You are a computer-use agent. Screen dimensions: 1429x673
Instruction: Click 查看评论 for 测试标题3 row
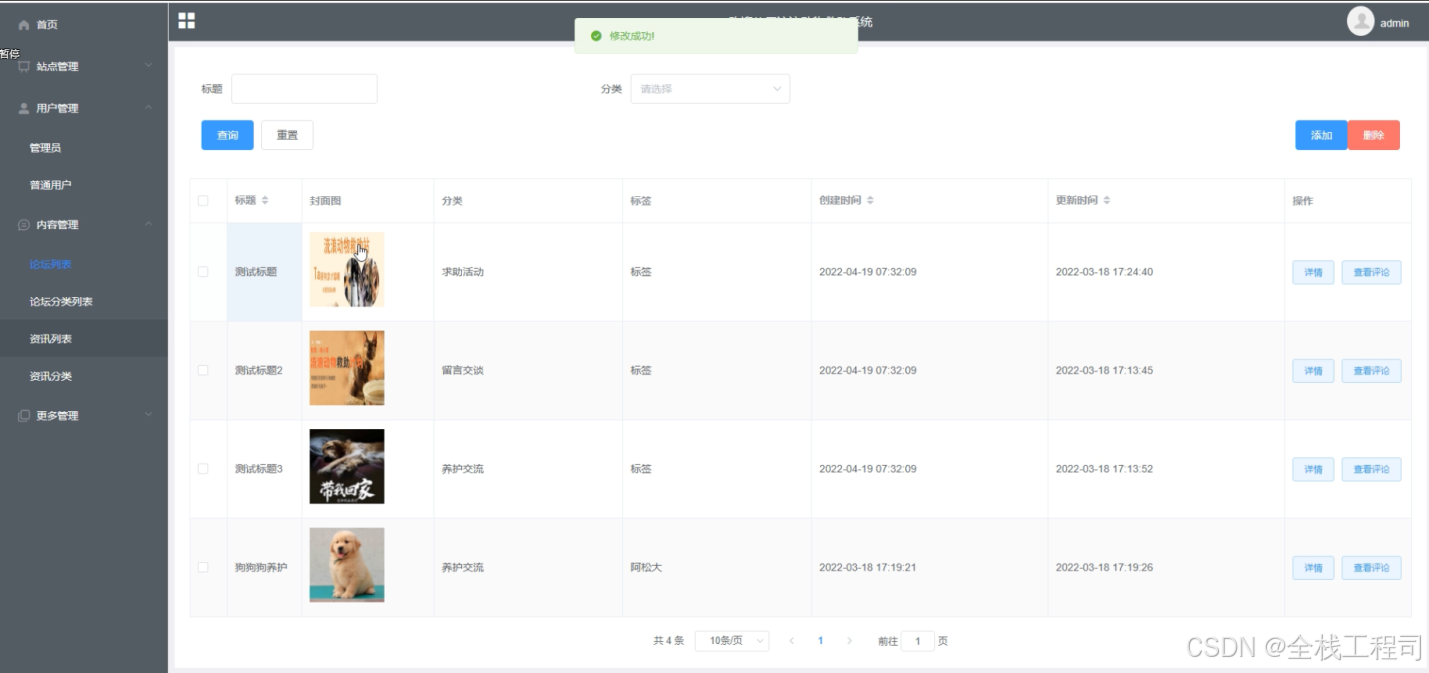[x=1371, y=469]
